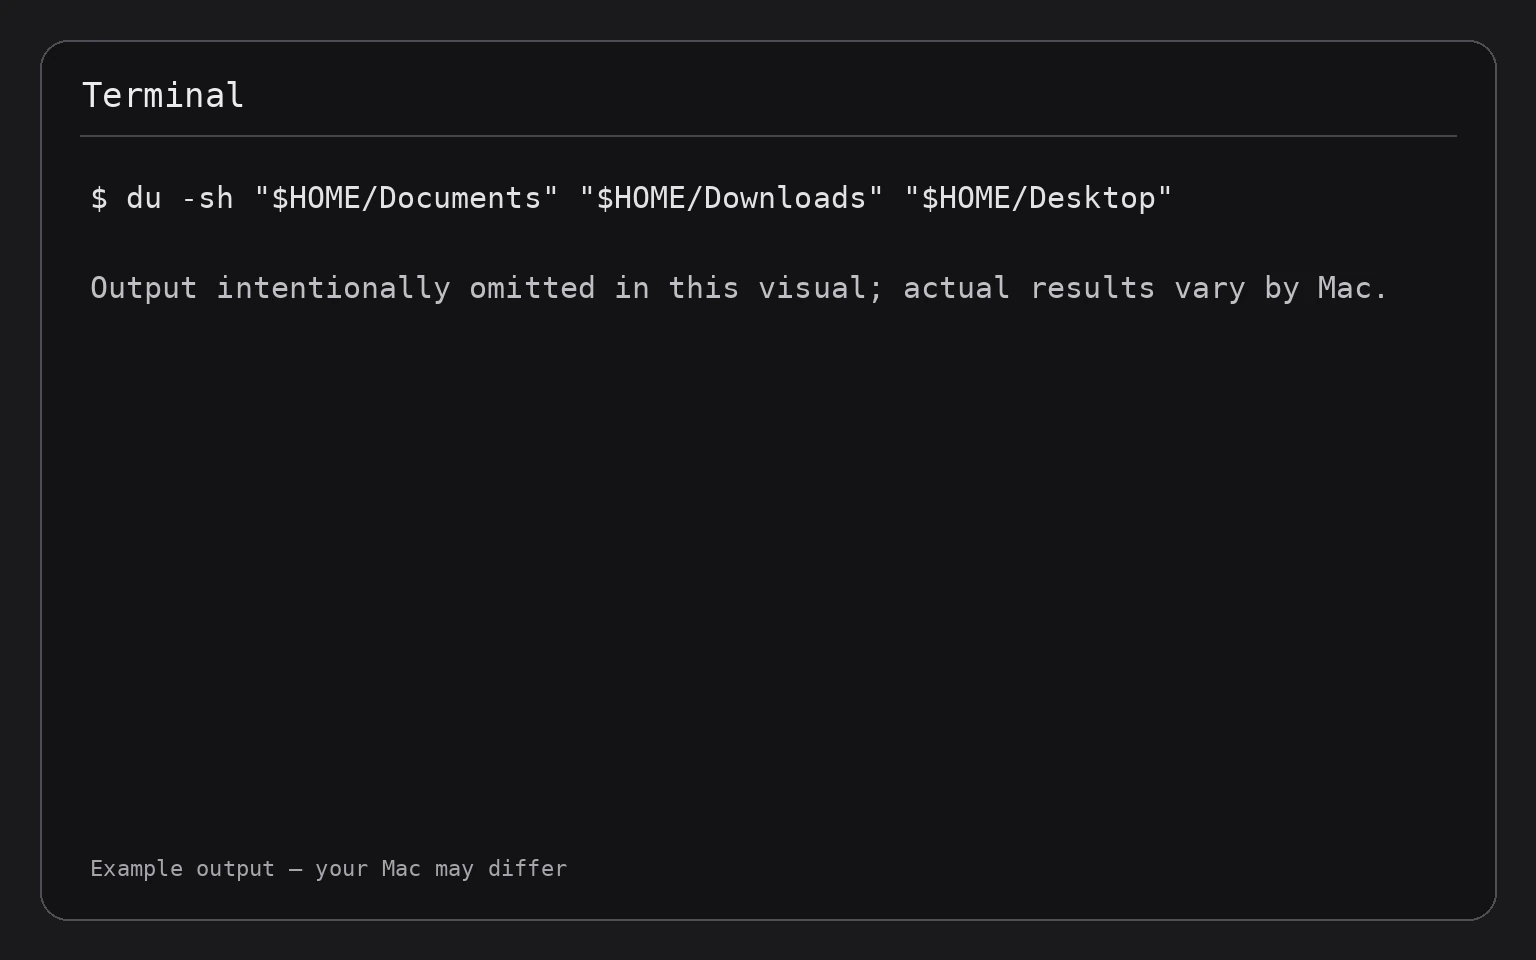The image size is (1536, 960).
Task: Click the "Terminal" title text
Action: tap(163, 96)
